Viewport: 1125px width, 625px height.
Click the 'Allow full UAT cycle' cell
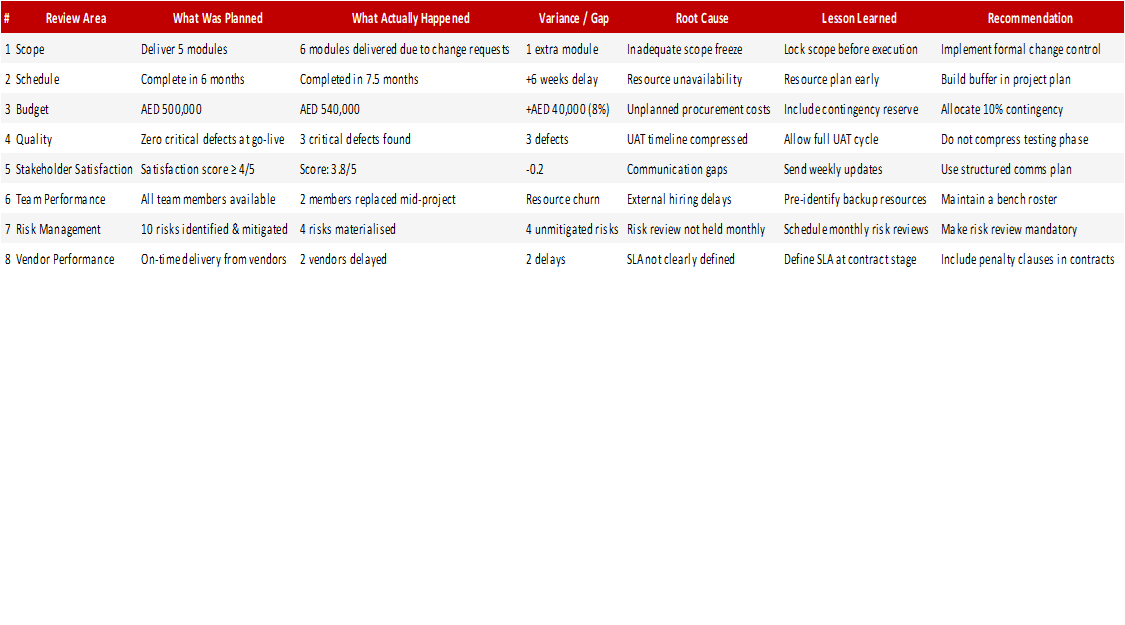[x=831, y=140]
